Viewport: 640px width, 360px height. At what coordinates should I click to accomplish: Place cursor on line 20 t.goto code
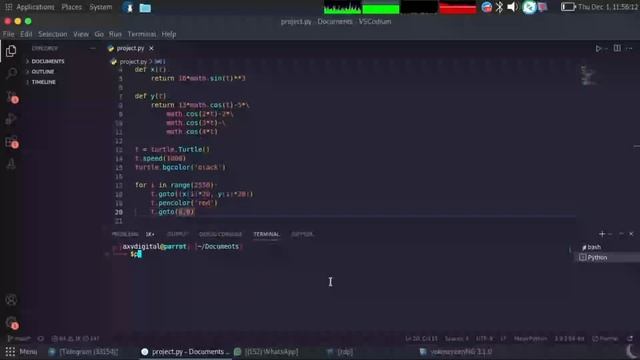[x=173, y=212]
